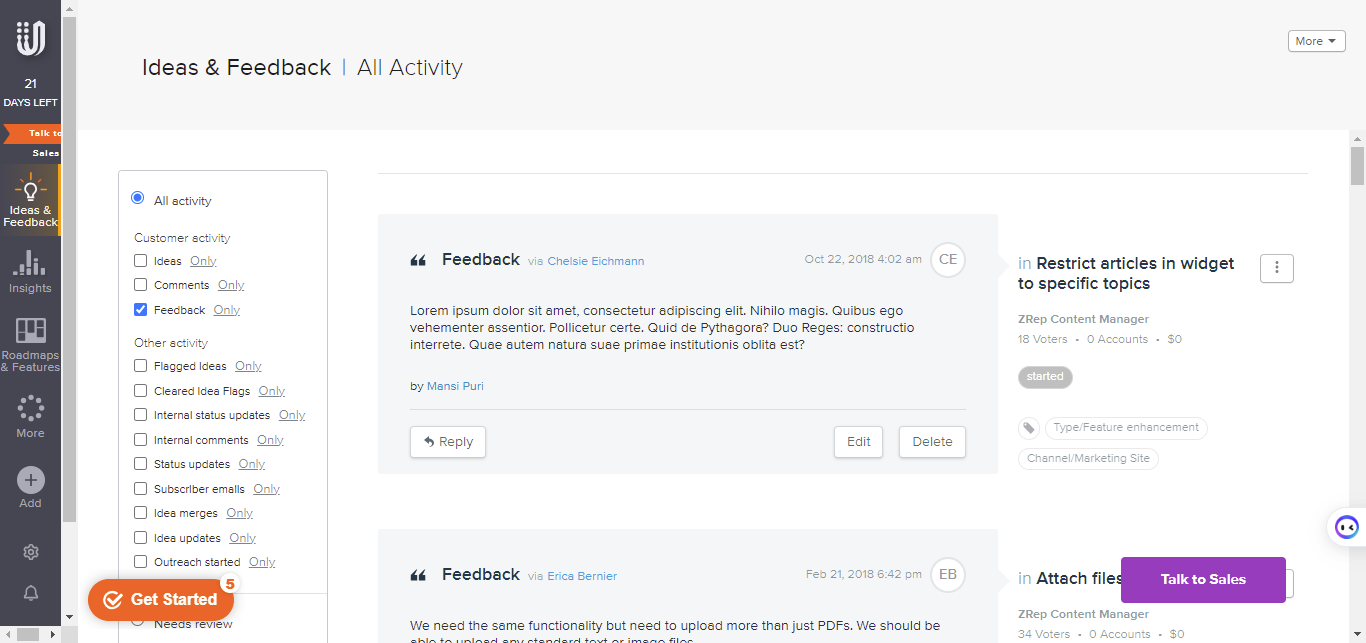Open the Settings gear in the sidebar
The height and width of the screenshot is (643, 1366).
click(30, 551)
